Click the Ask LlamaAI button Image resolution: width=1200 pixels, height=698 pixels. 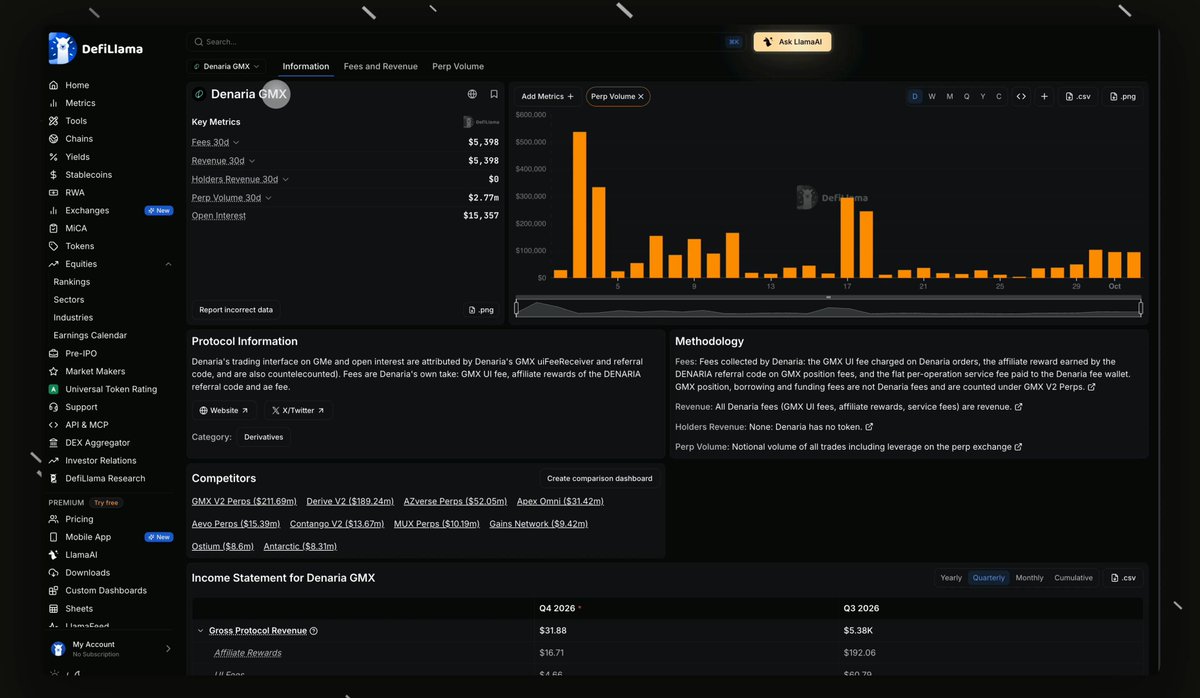click(x=792, y=42)
